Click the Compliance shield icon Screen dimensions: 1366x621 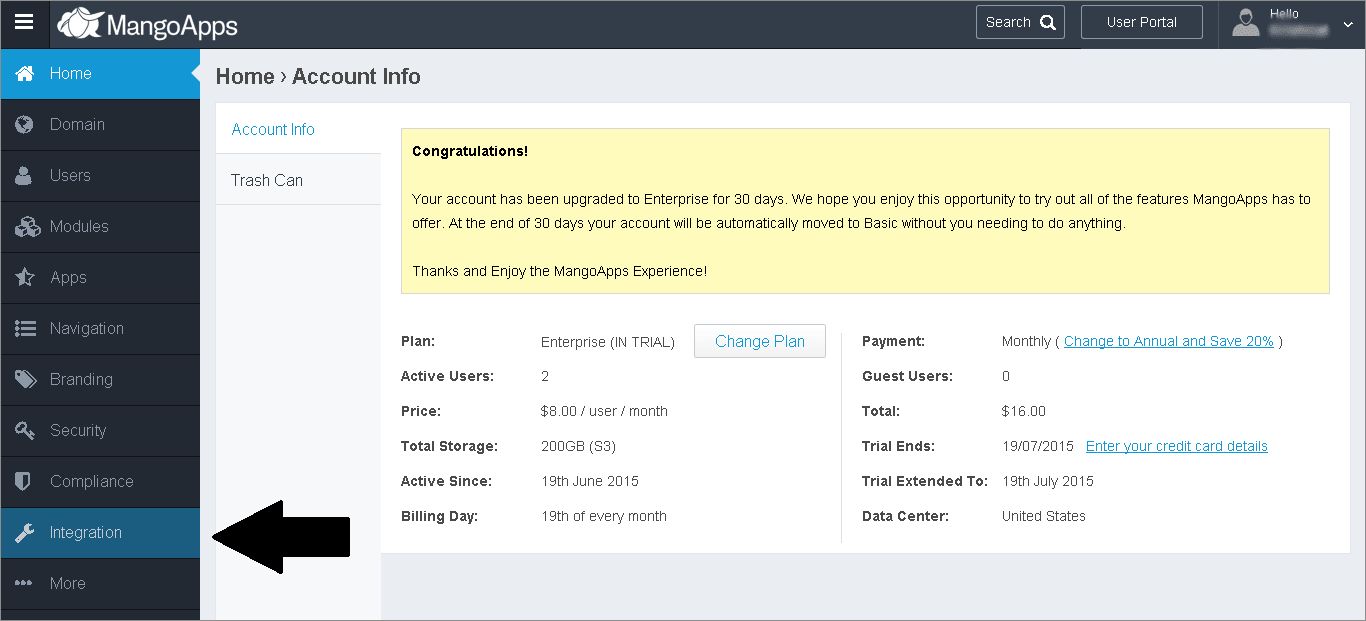point(25,482)
